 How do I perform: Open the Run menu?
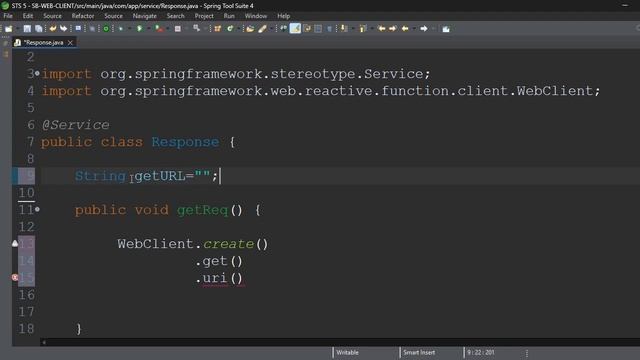pos(229,16)
